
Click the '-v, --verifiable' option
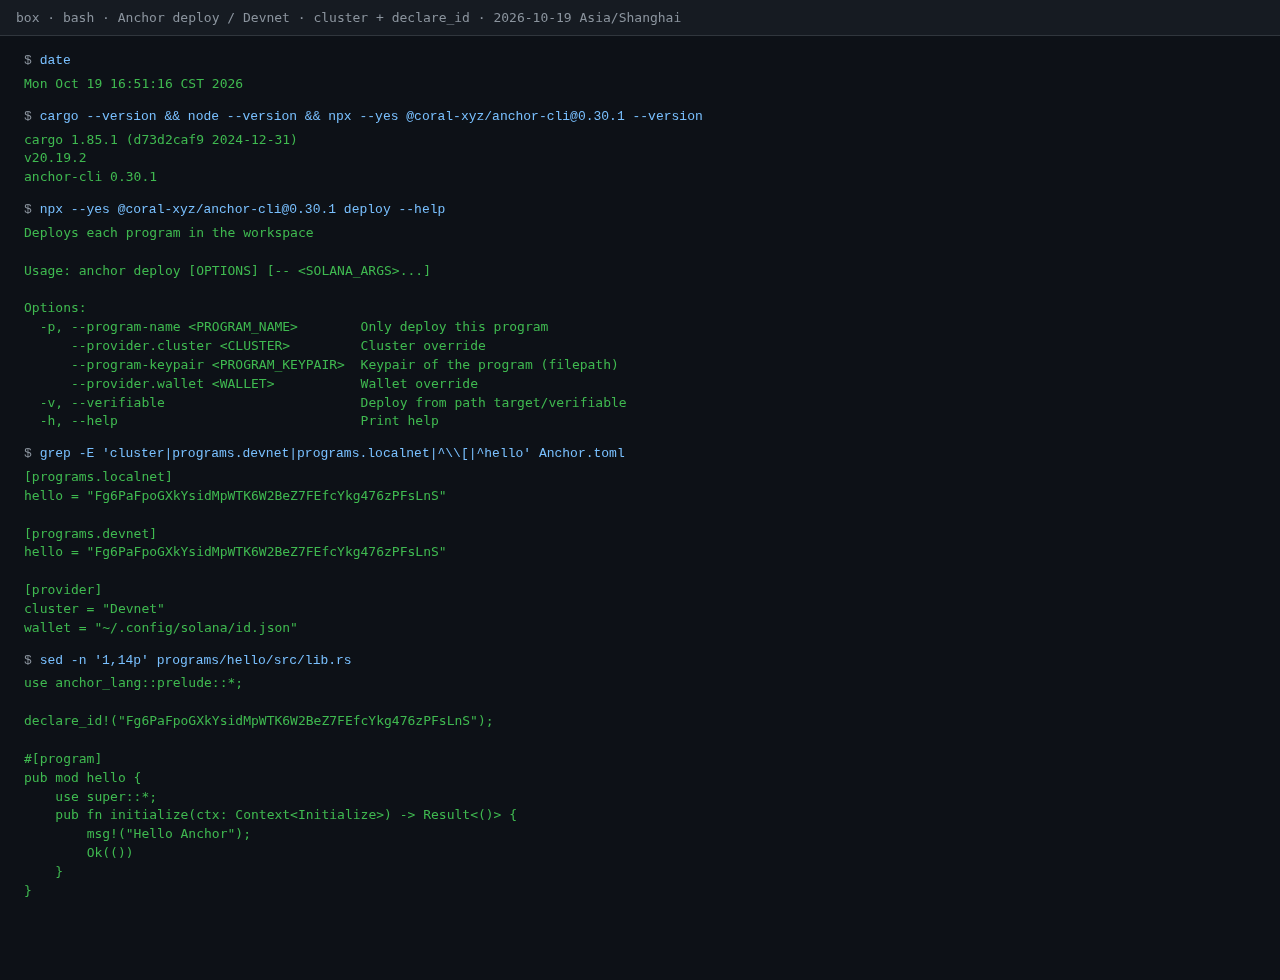(x=102, y=403)
